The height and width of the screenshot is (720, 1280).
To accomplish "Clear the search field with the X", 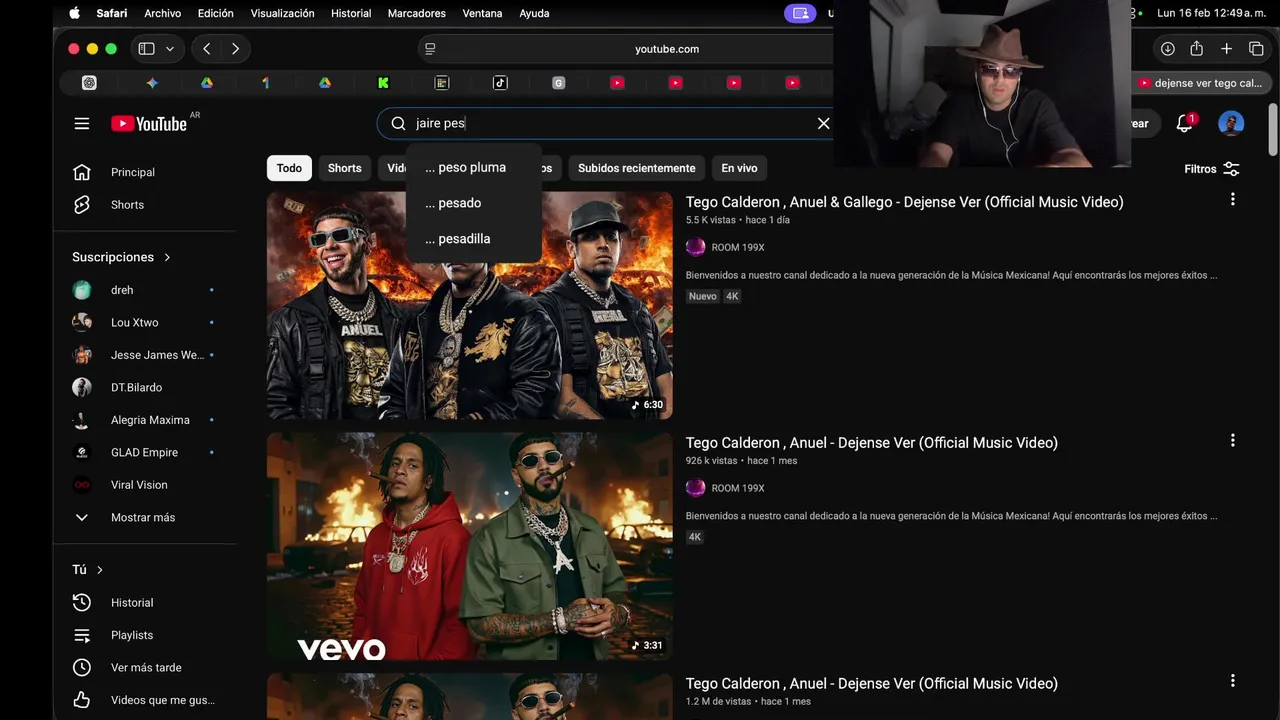I will [x=823, y=123].
